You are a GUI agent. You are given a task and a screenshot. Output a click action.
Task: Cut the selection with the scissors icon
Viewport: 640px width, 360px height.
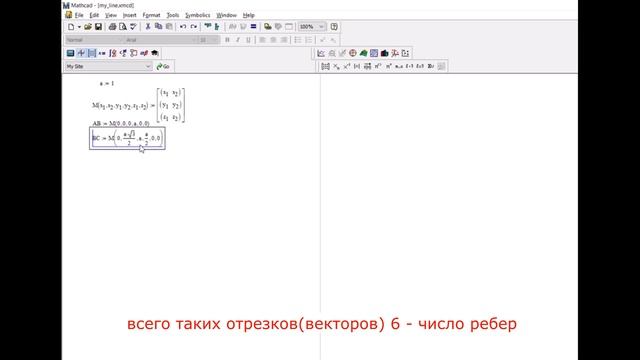point(148,27)
